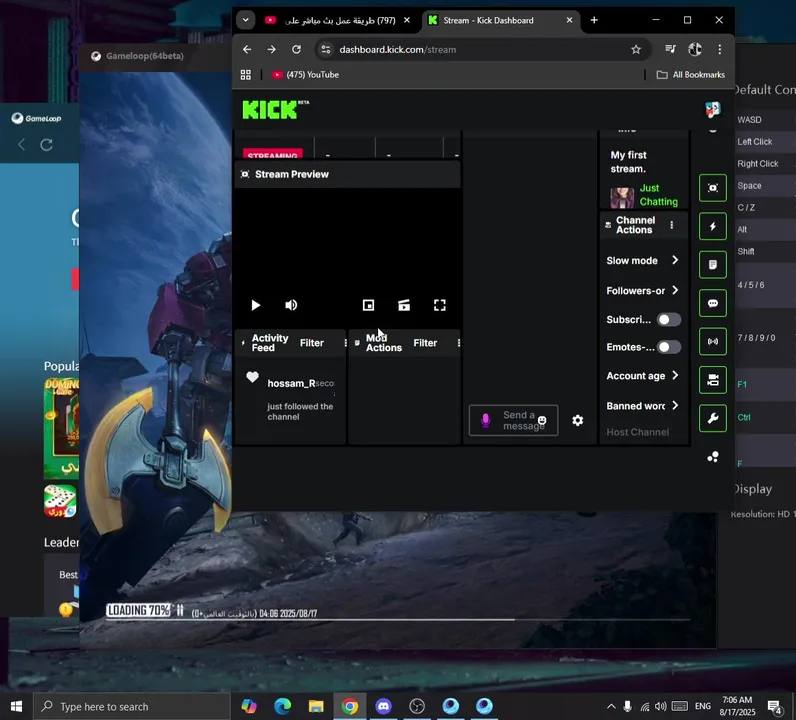Open user profile avatar on Kick header
Screen dimensions: 796x720
point(713,109)
